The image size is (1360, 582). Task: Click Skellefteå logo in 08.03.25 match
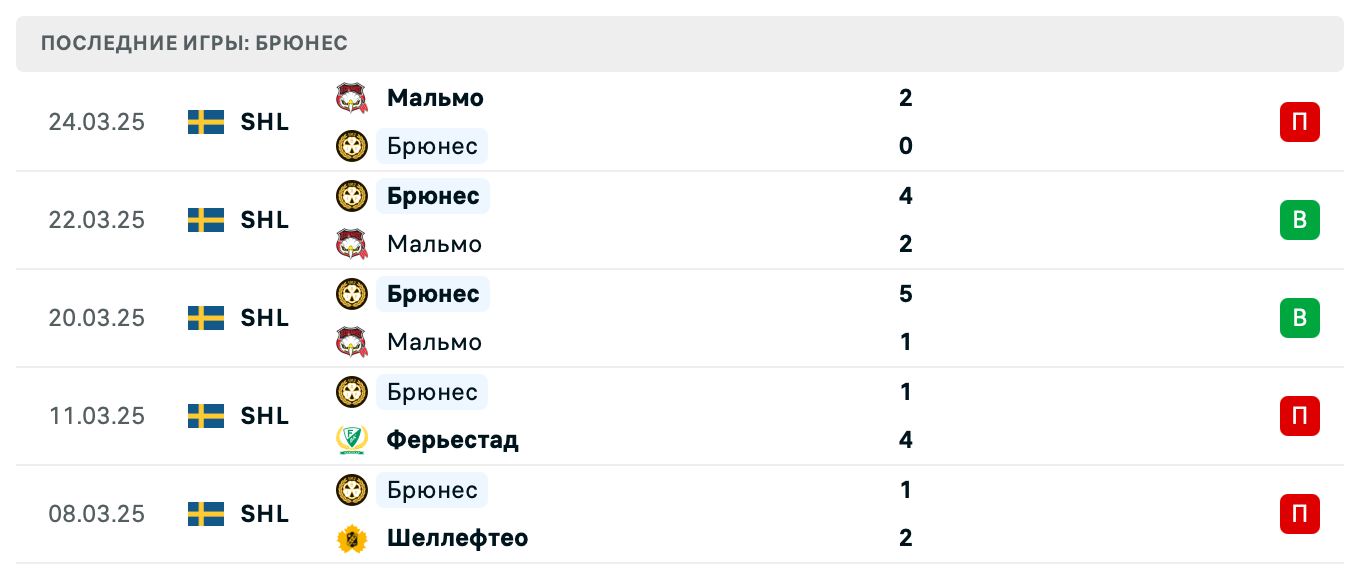coord(351,538)
